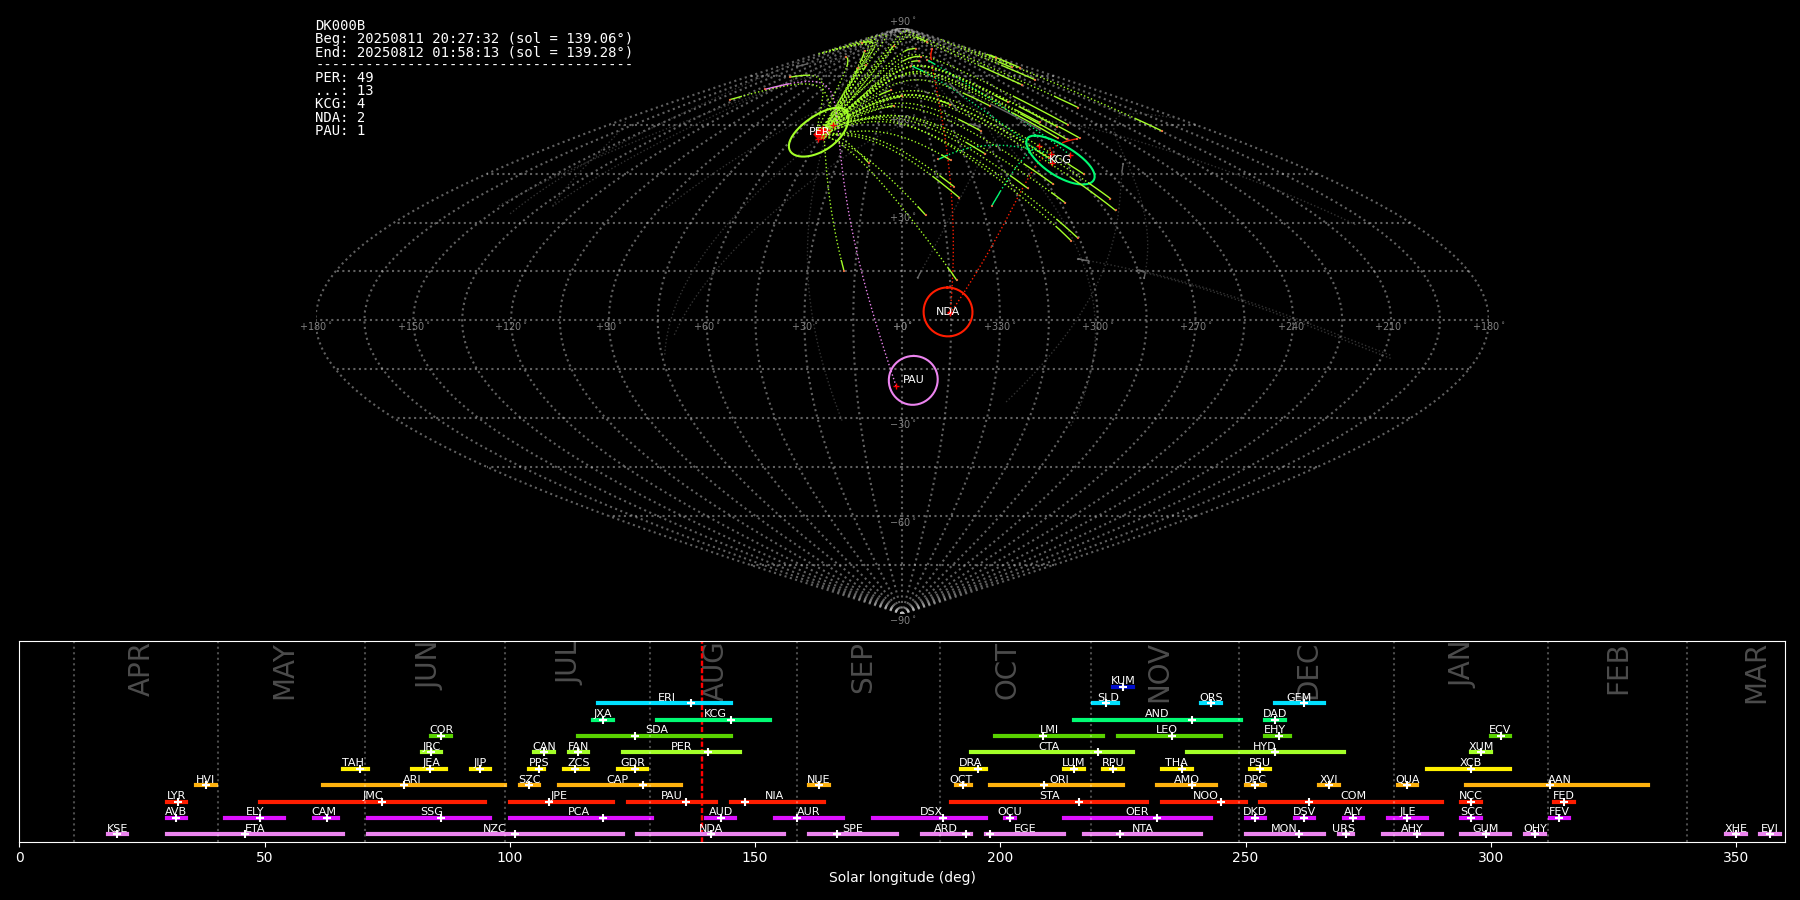Click the EVI shower label in timeline

tap(1769, 828)
